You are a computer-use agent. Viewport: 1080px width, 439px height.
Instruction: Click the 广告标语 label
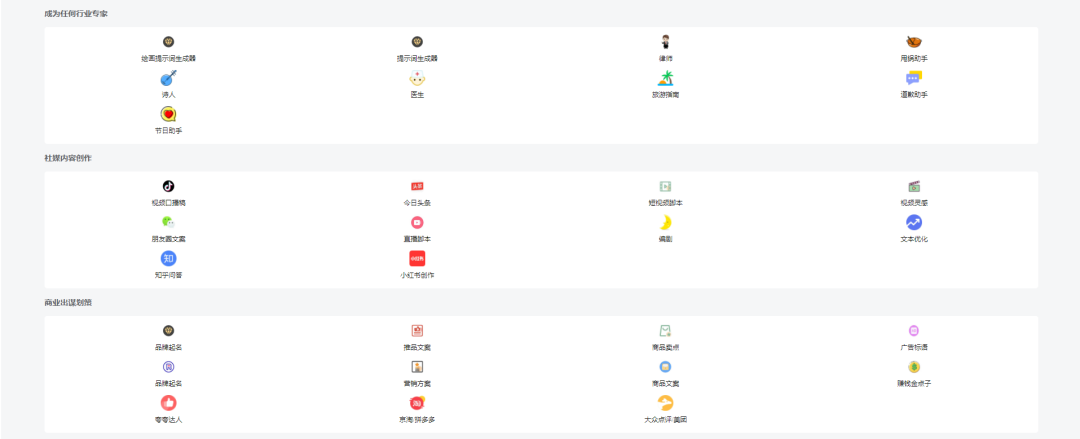click(914, 347)
